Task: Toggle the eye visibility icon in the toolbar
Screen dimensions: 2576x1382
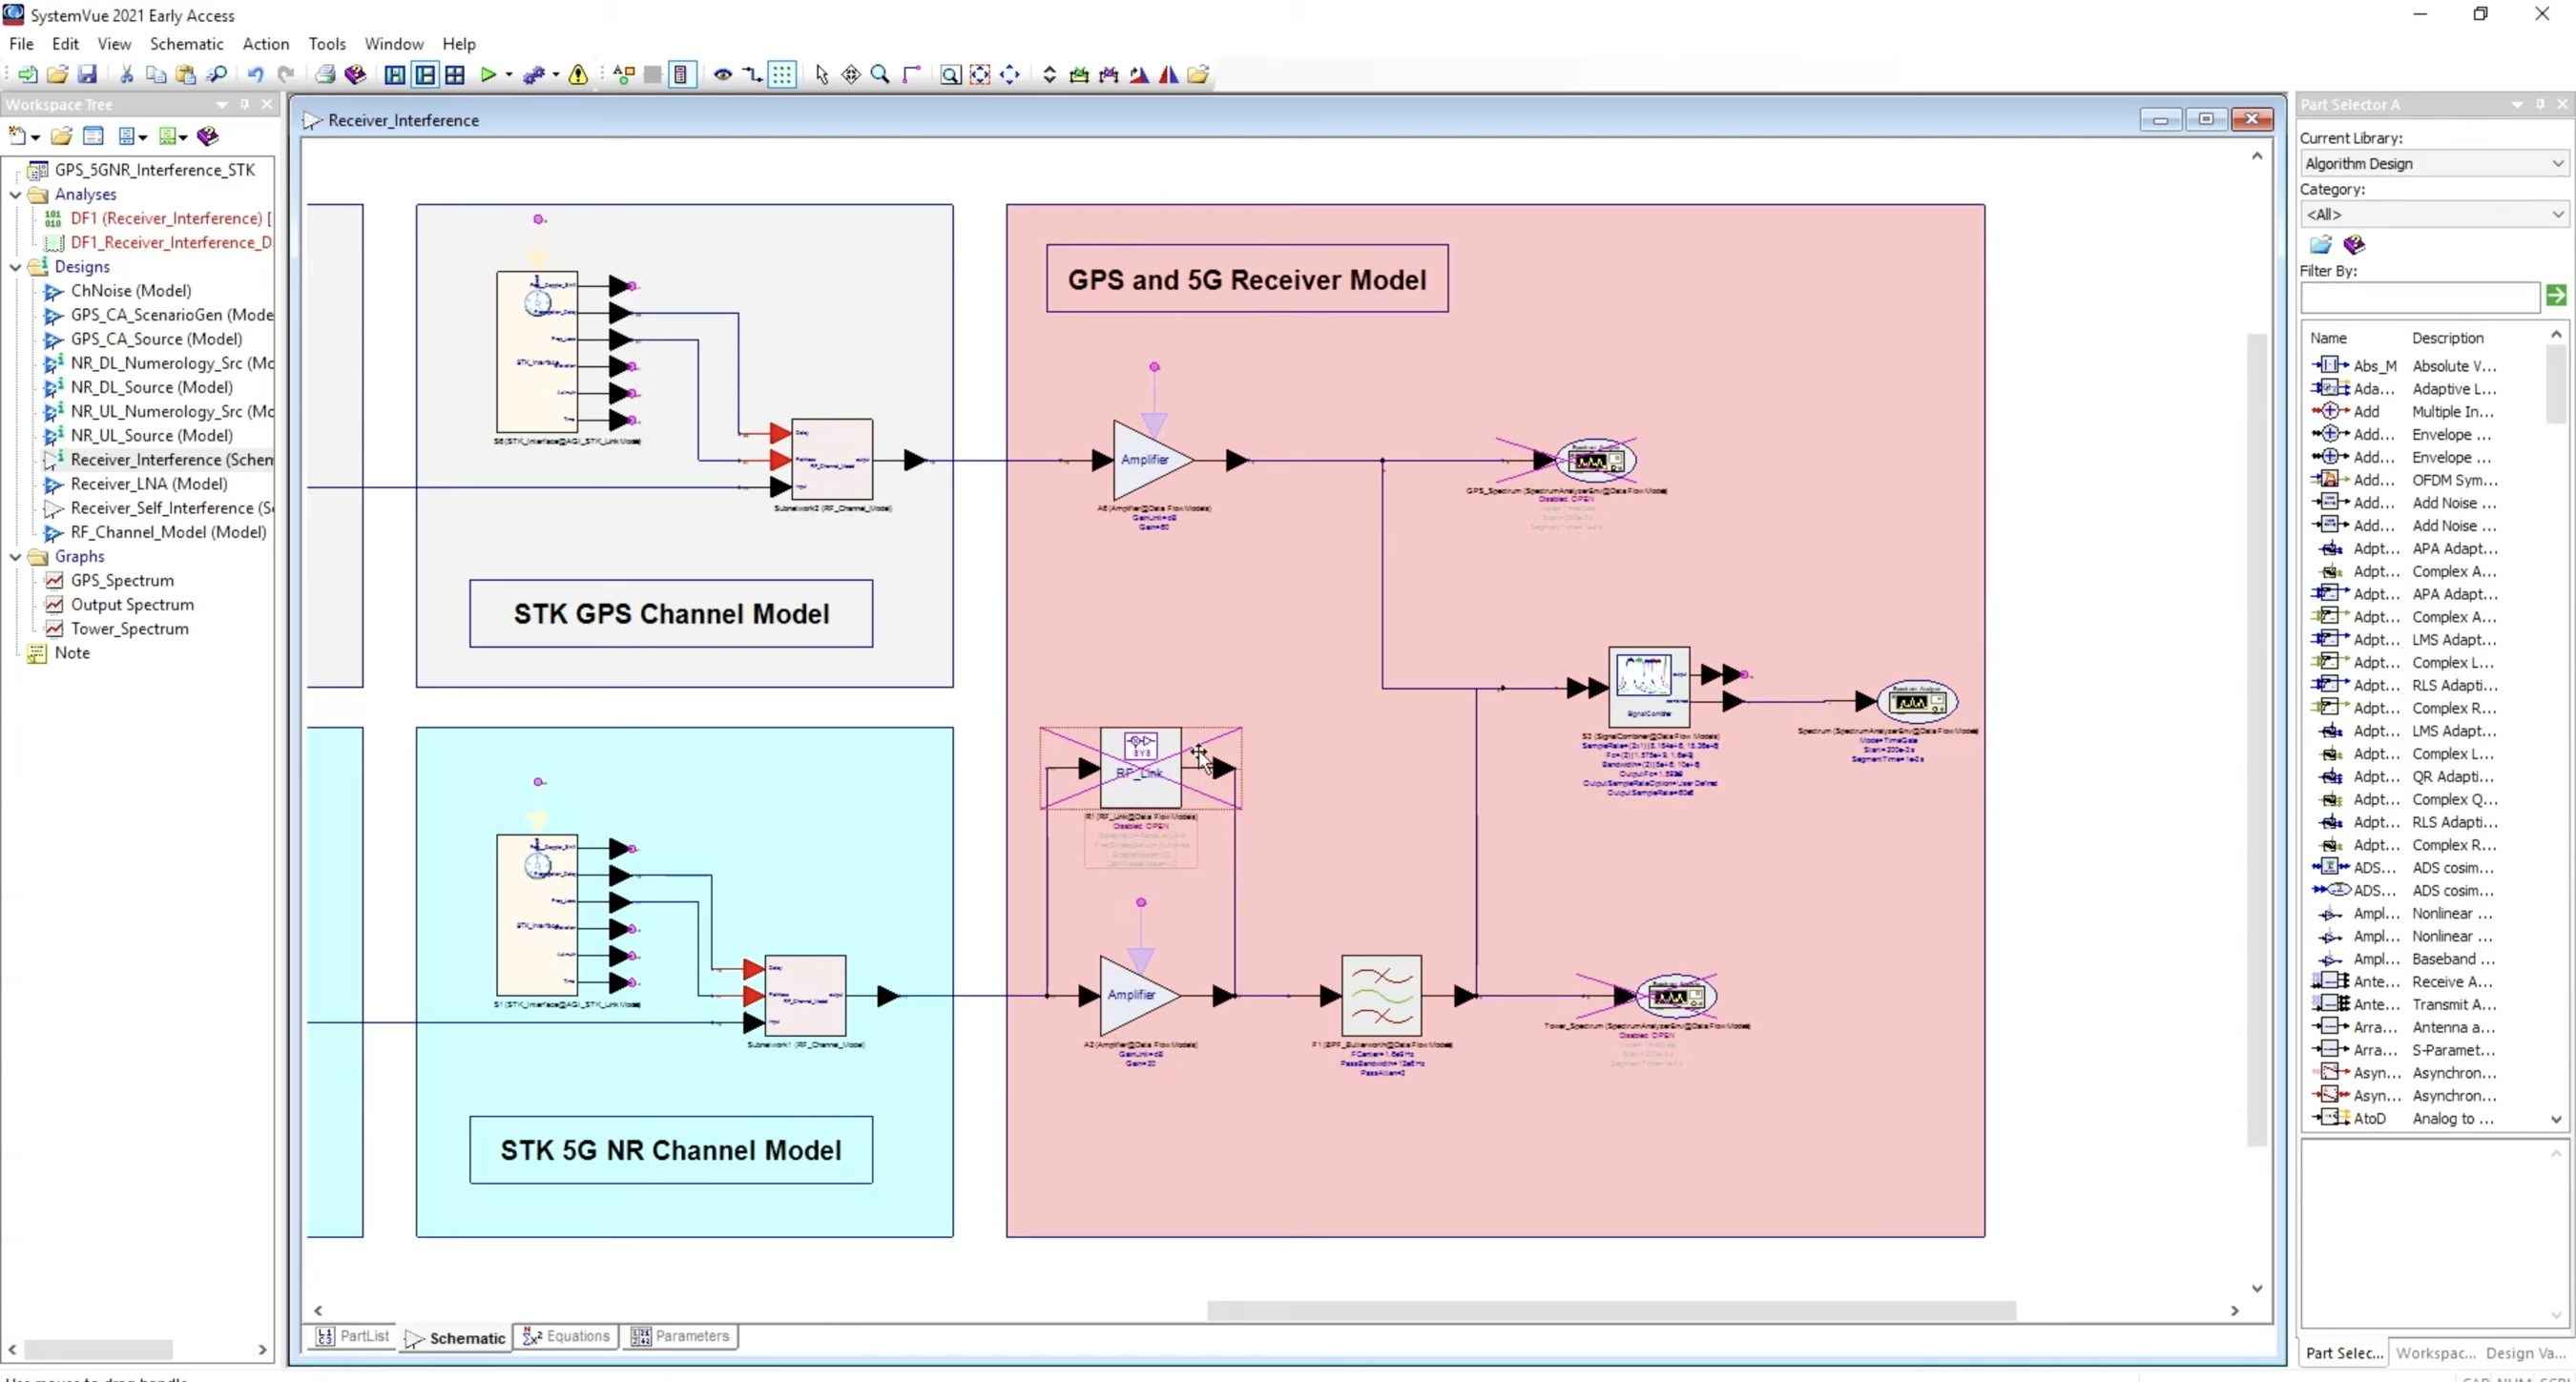Action: point(722,74)
